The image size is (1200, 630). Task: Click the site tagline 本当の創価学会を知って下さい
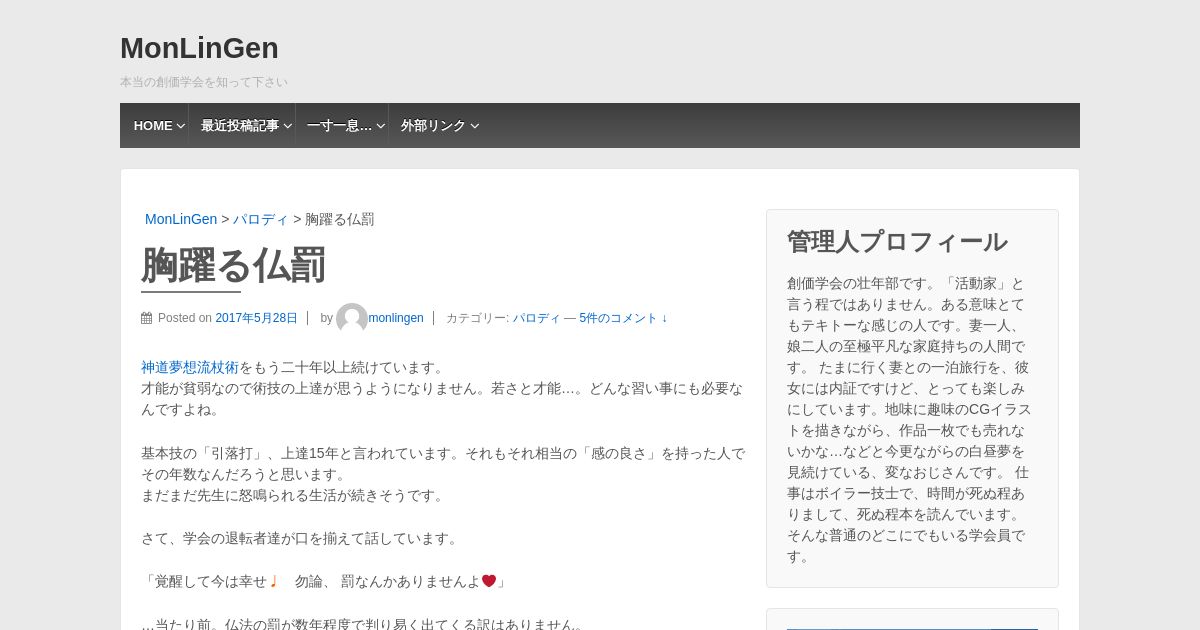(x=203, y=82)
